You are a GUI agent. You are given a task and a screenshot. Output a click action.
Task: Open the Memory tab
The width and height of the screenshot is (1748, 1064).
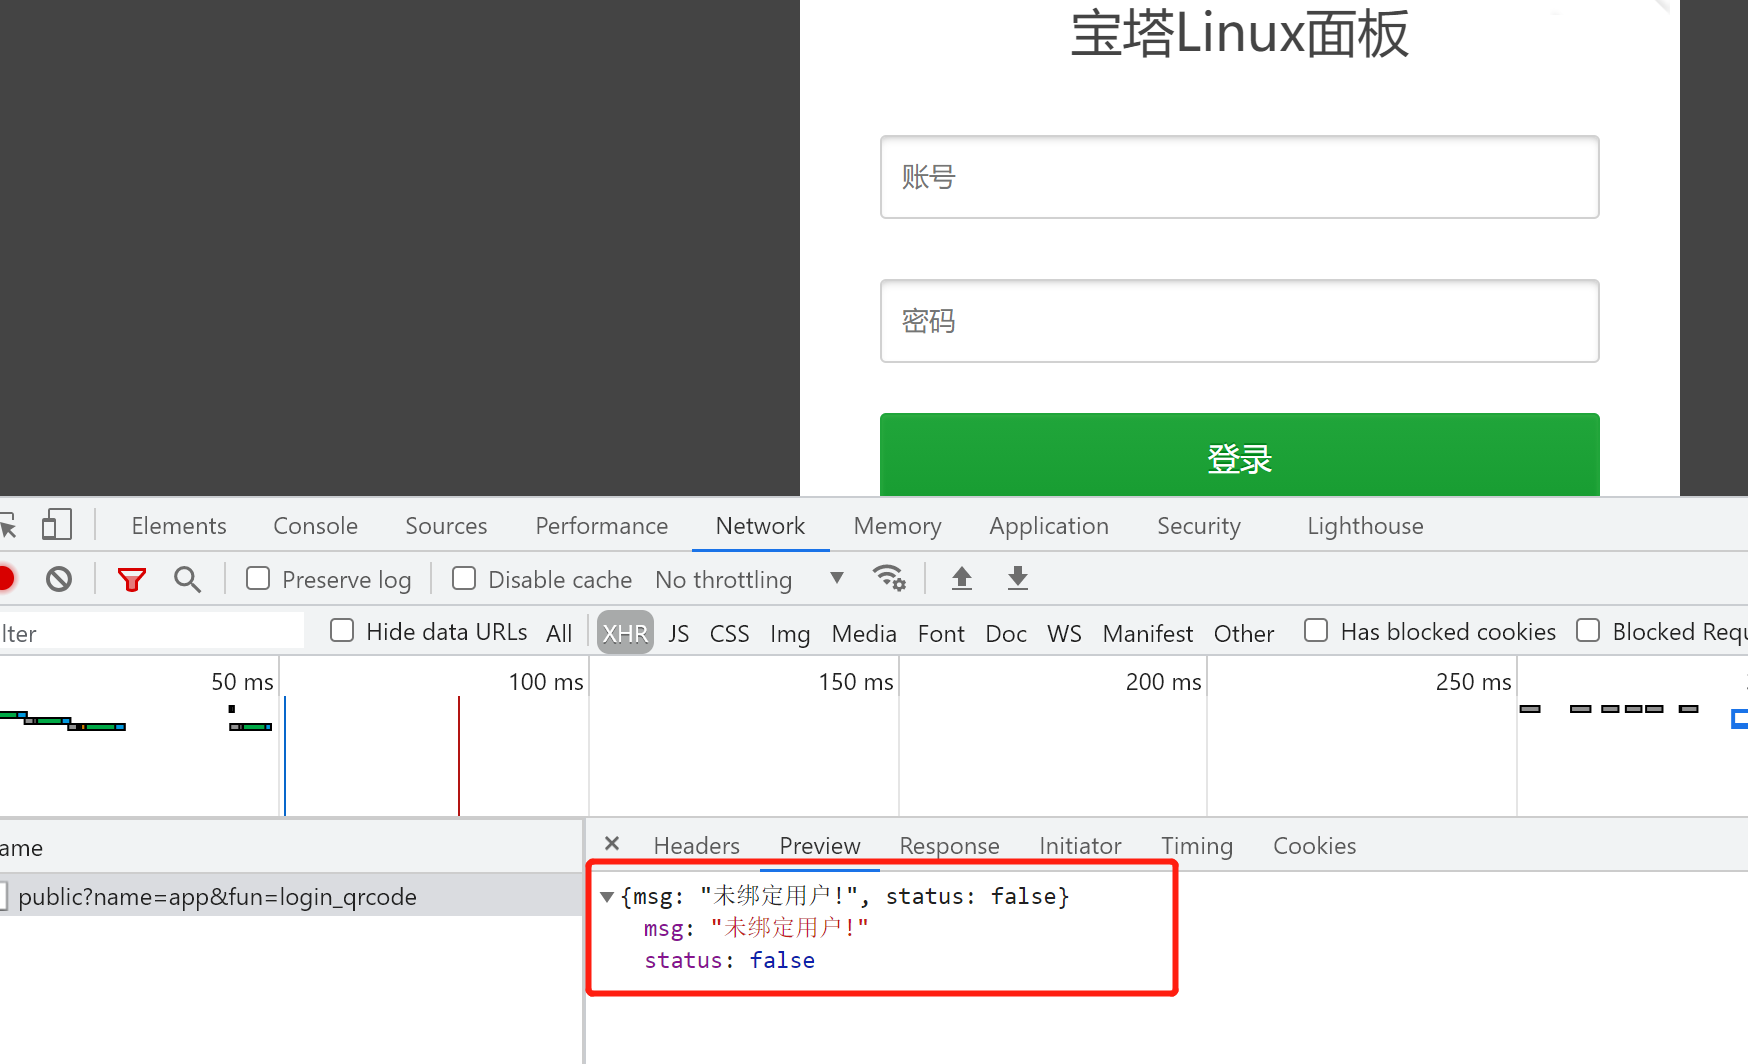[898, 526]
